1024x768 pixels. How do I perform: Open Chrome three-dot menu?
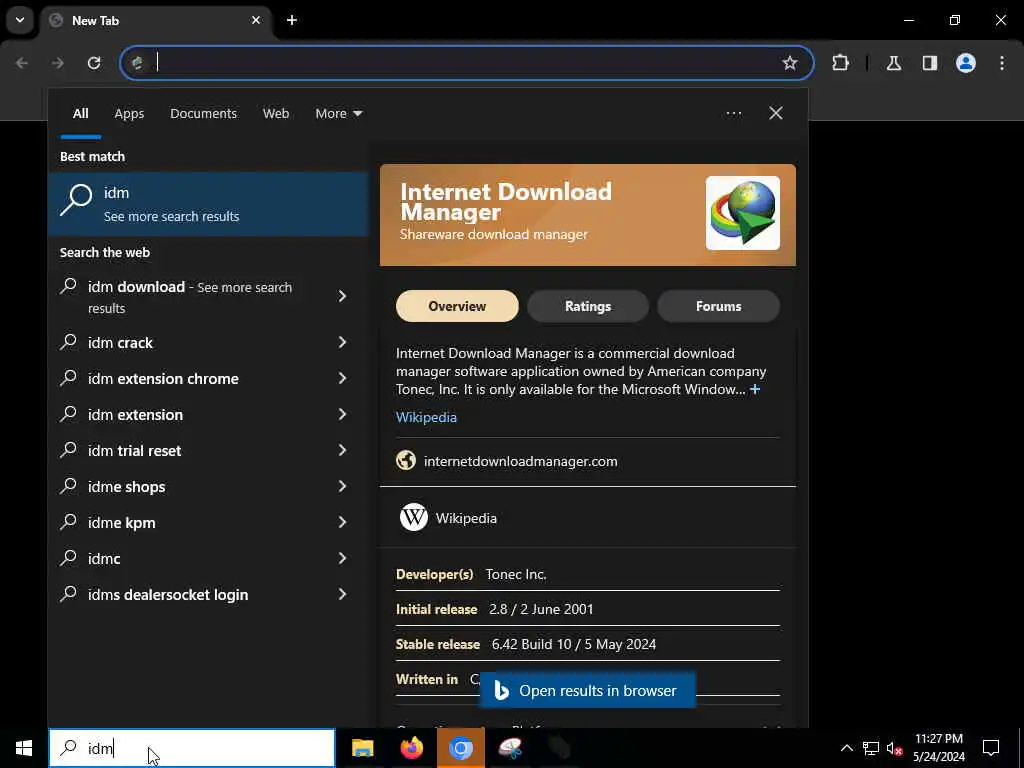[1002, 63]
